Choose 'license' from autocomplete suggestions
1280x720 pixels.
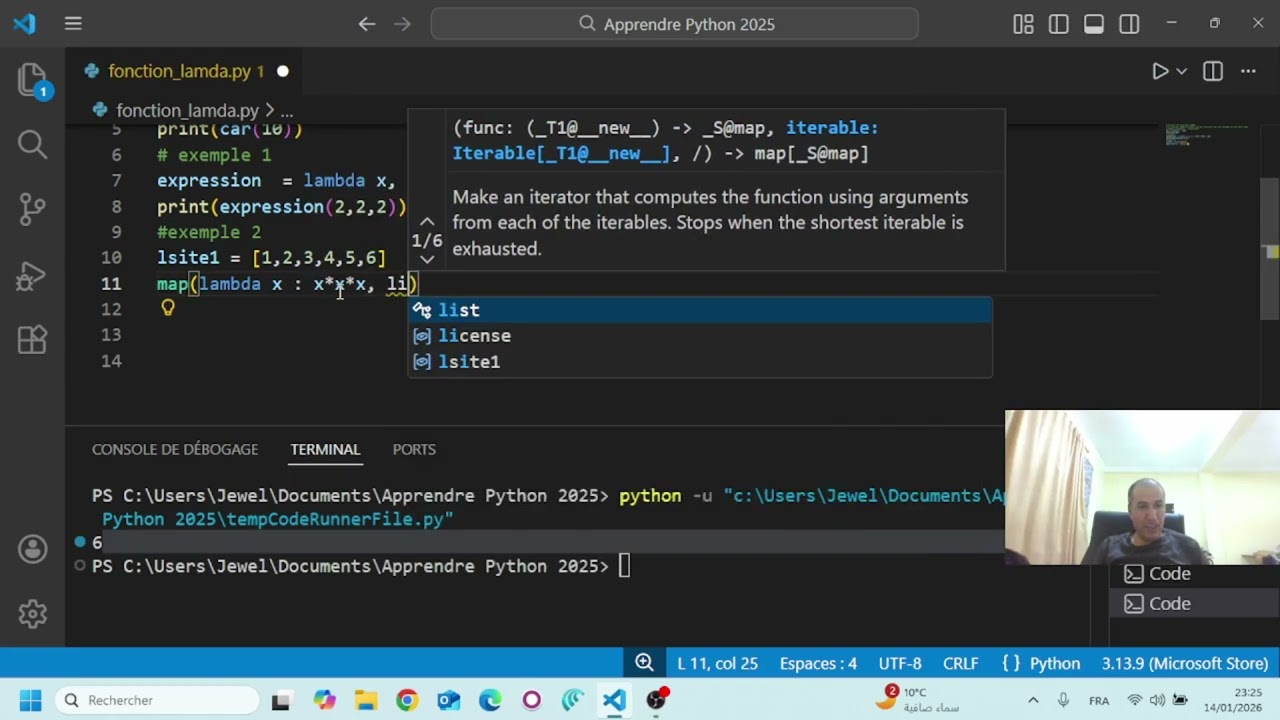pos(700,336)
